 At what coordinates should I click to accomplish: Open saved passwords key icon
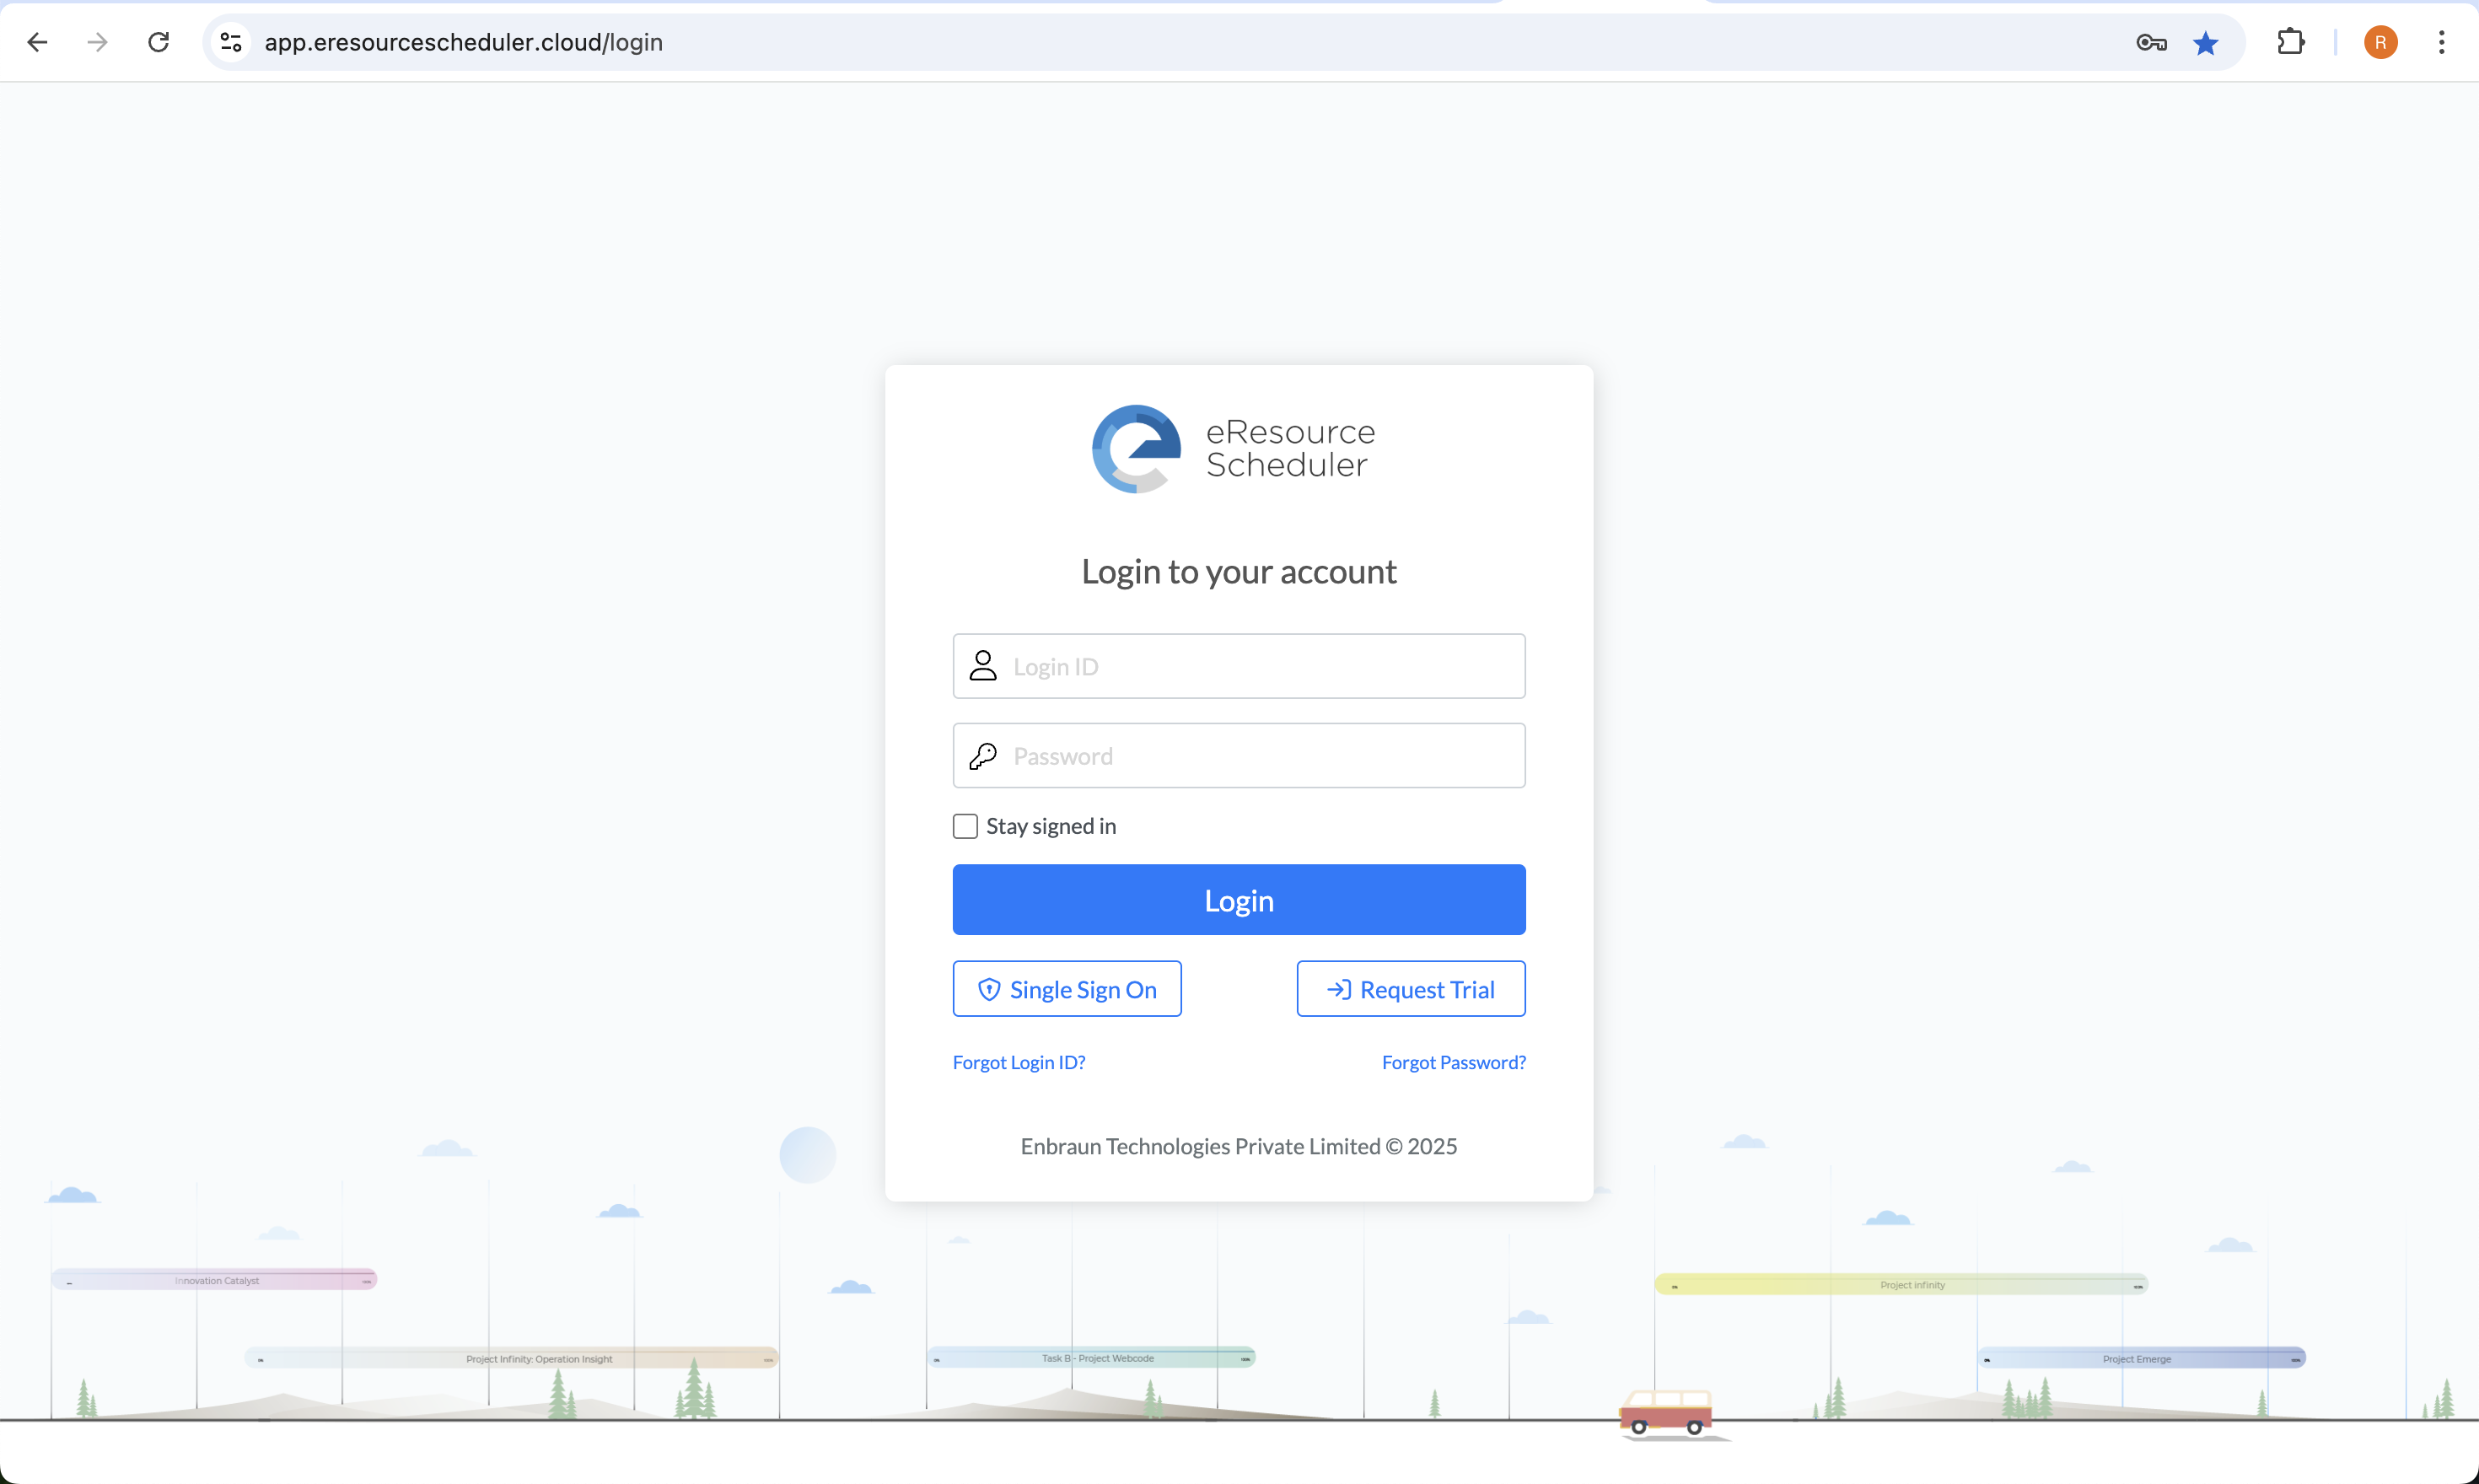tap(2152, 43)
